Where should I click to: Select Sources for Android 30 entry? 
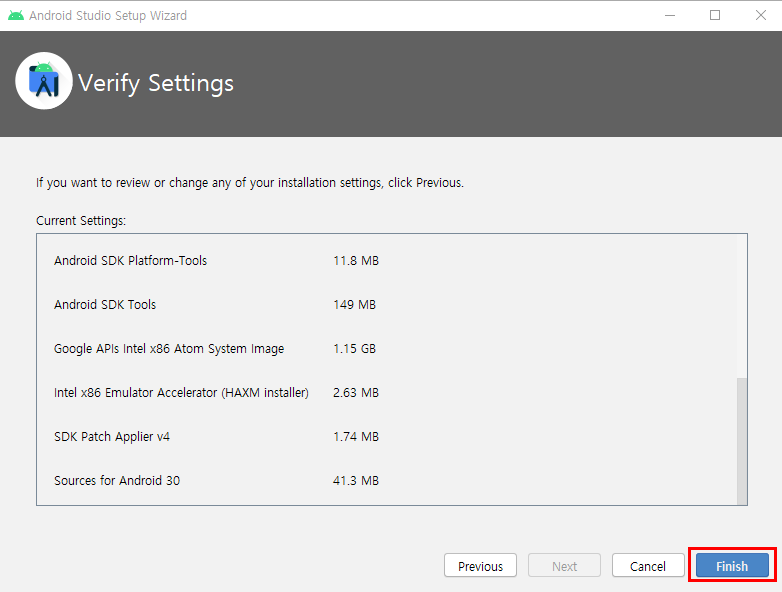(117, 480)
